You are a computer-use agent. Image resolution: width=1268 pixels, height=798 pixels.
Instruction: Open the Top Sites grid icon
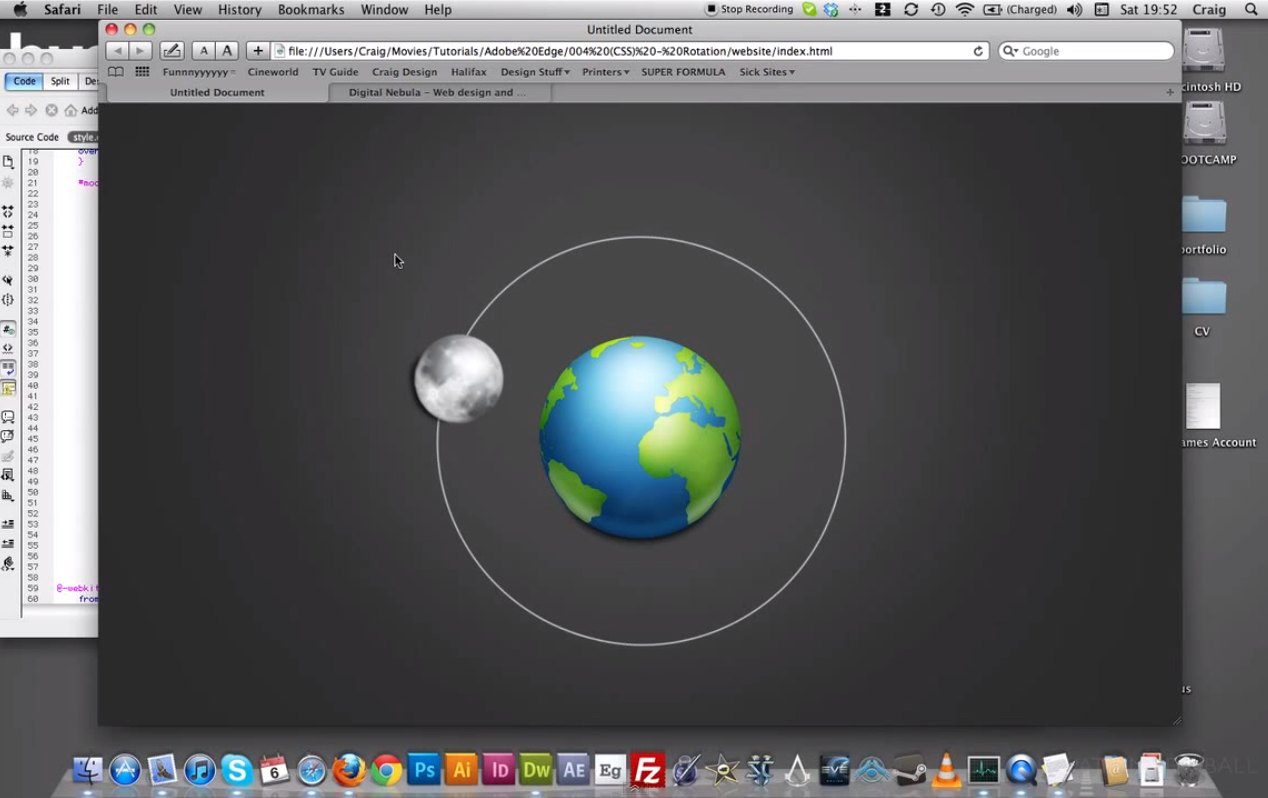point(142,72)
